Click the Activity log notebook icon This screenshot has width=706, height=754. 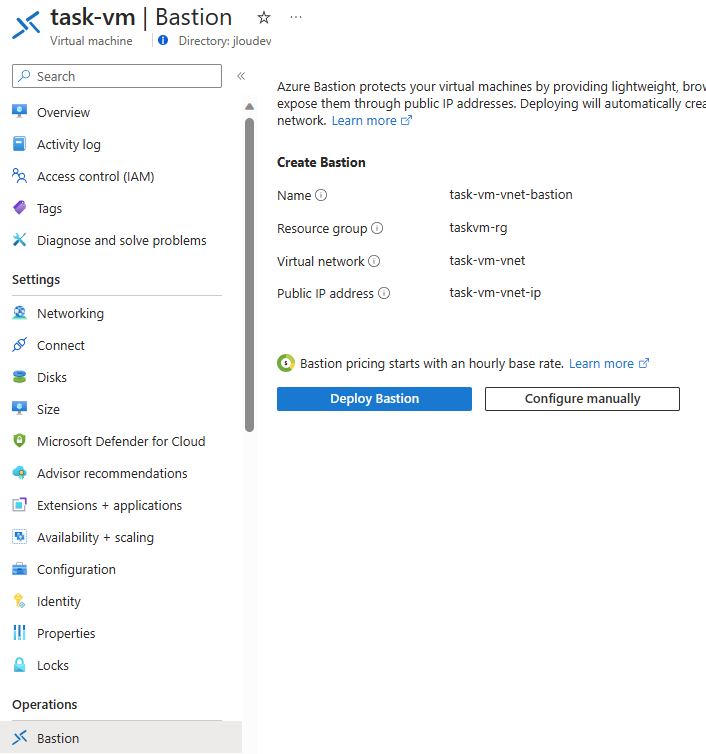tap(19, 143)
